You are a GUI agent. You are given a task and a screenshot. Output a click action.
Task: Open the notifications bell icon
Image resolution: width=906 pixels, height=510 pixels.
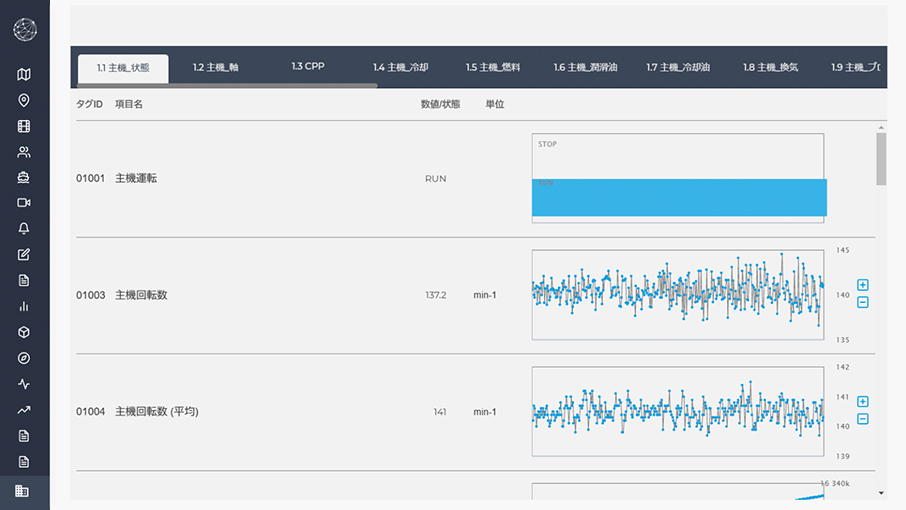pyautogui.click(x=24, y=229)
